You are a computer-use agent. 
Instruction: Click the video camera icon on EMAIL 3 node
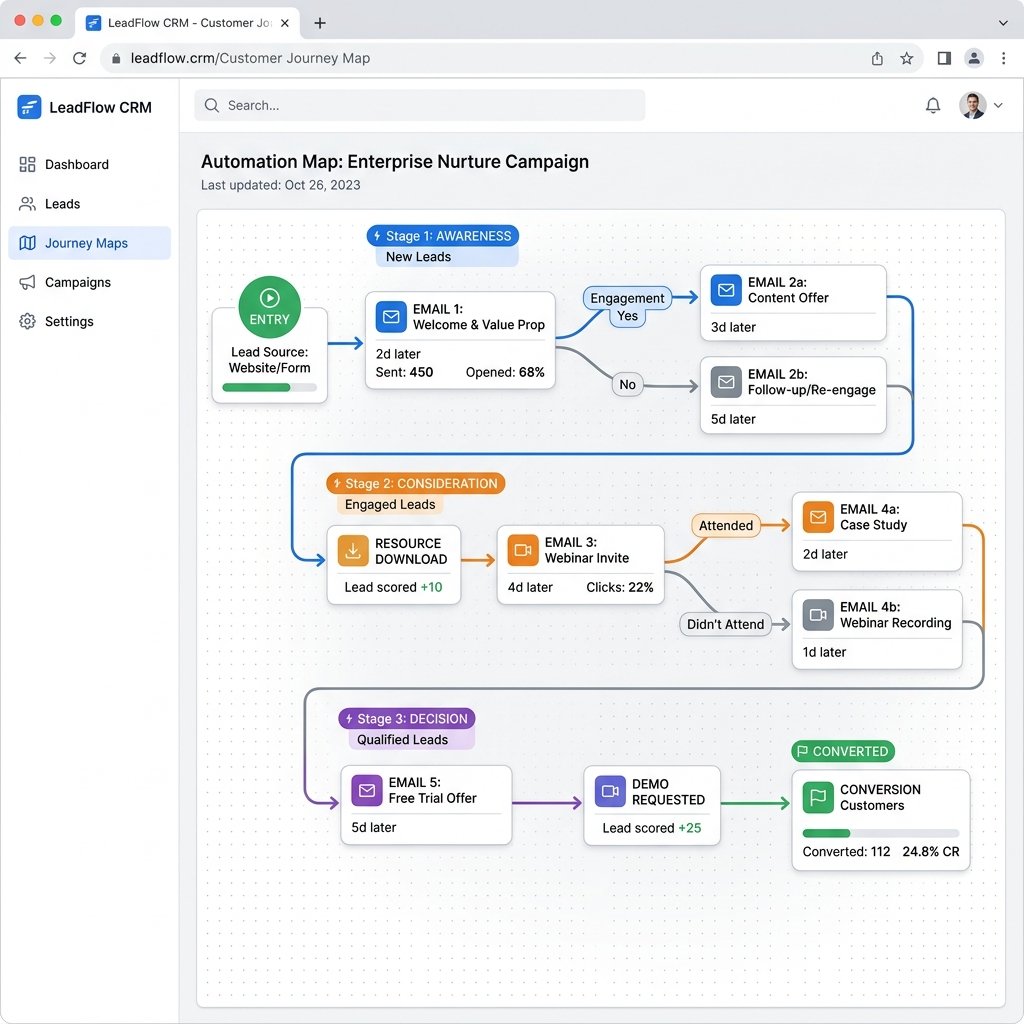coord(521,550)
